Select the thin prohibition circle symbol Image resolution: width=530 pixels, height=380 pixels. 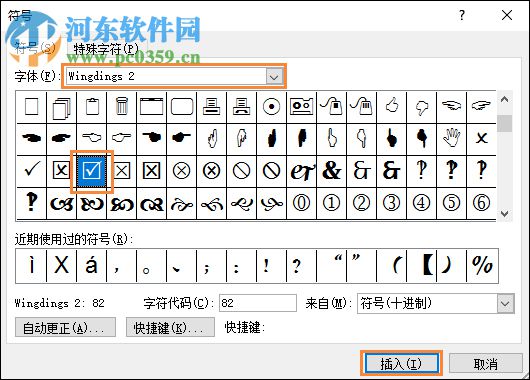[241, 171]
